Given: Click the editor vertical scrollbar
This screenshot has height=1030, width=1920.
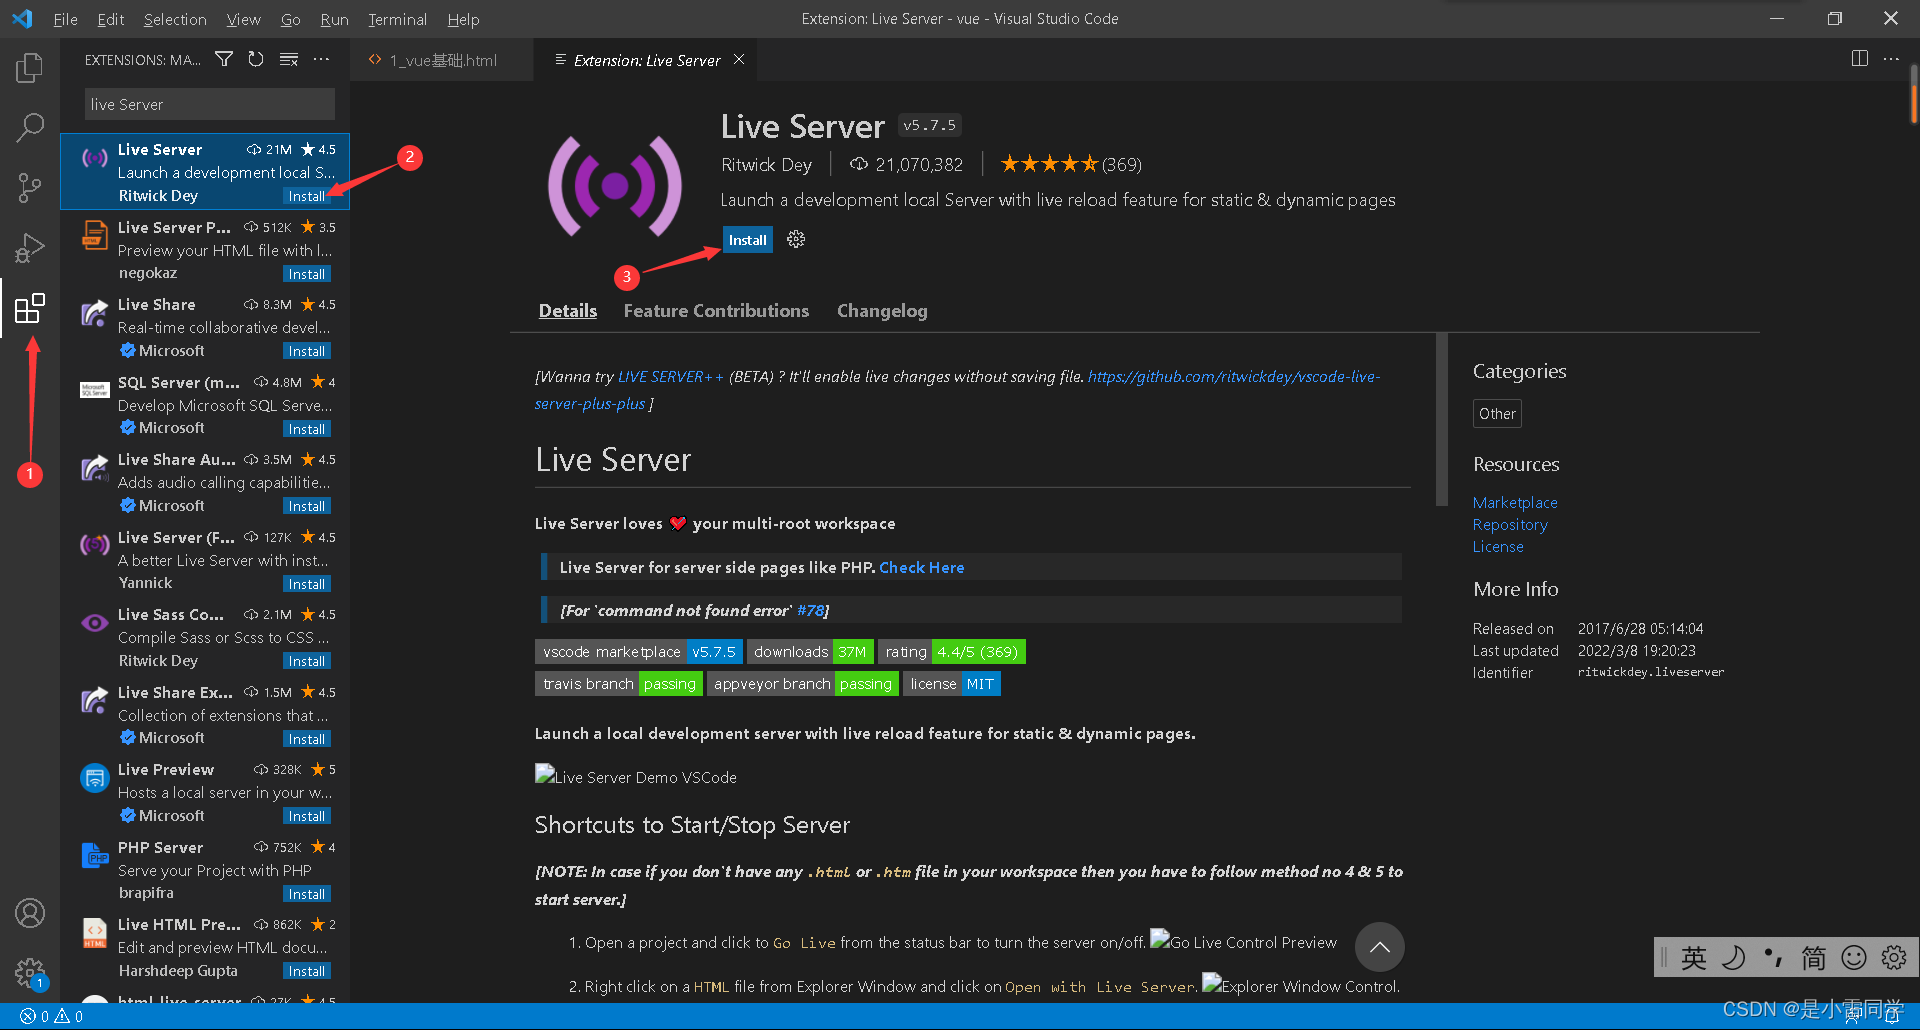Looking at the screenshot, I should (x=1914, y=95).
